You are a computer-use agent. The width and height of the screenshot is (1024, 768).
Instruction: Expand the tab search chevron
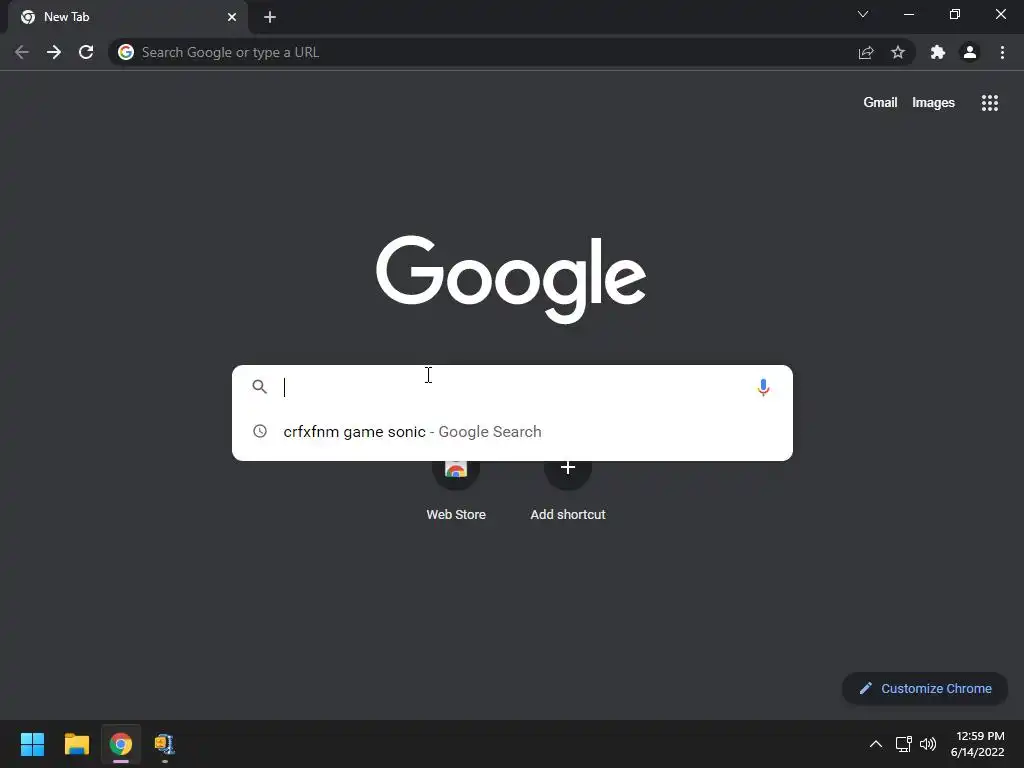click(863, 14)
